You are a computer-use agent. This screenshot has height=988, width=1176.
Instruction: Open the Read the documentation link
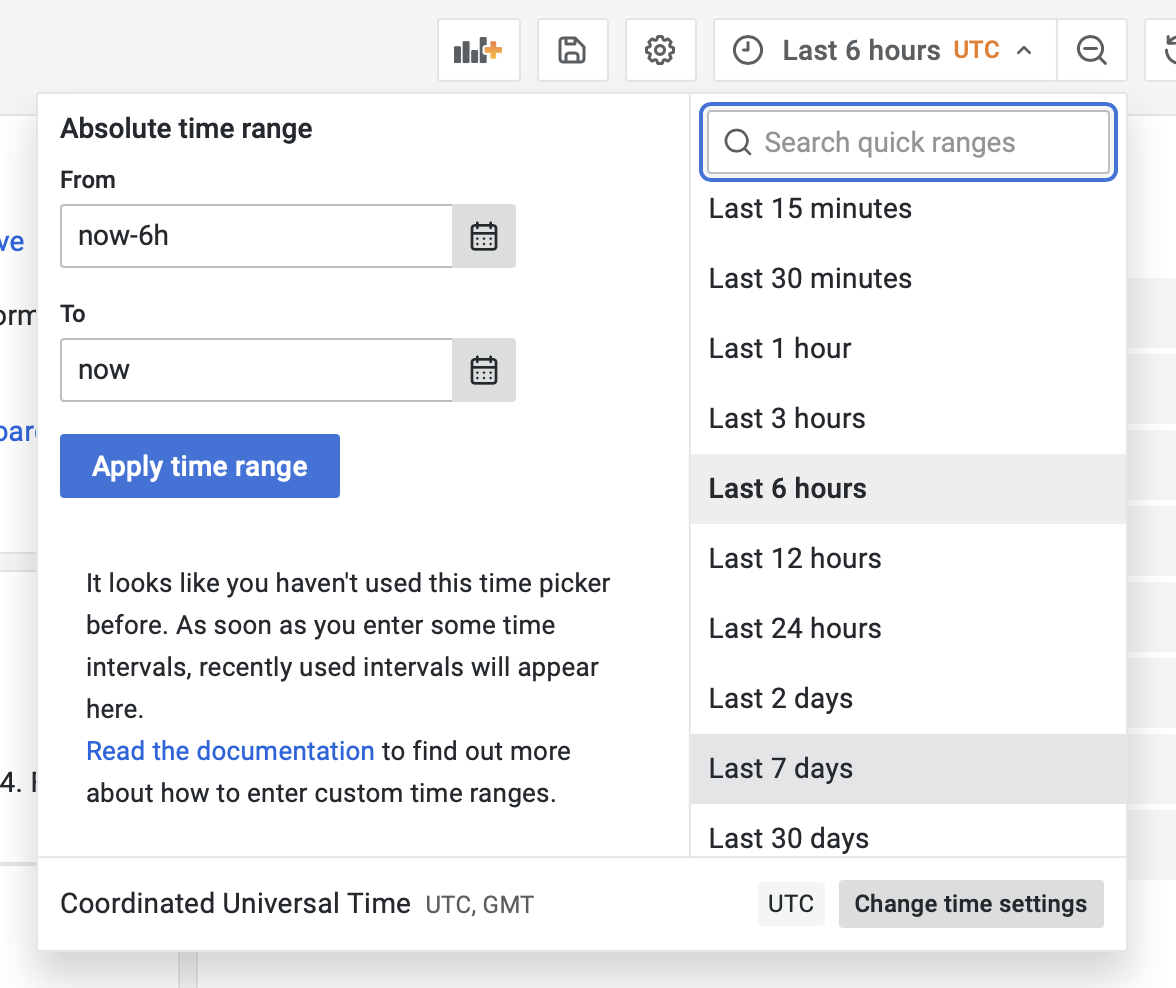(x=230, y=751)
